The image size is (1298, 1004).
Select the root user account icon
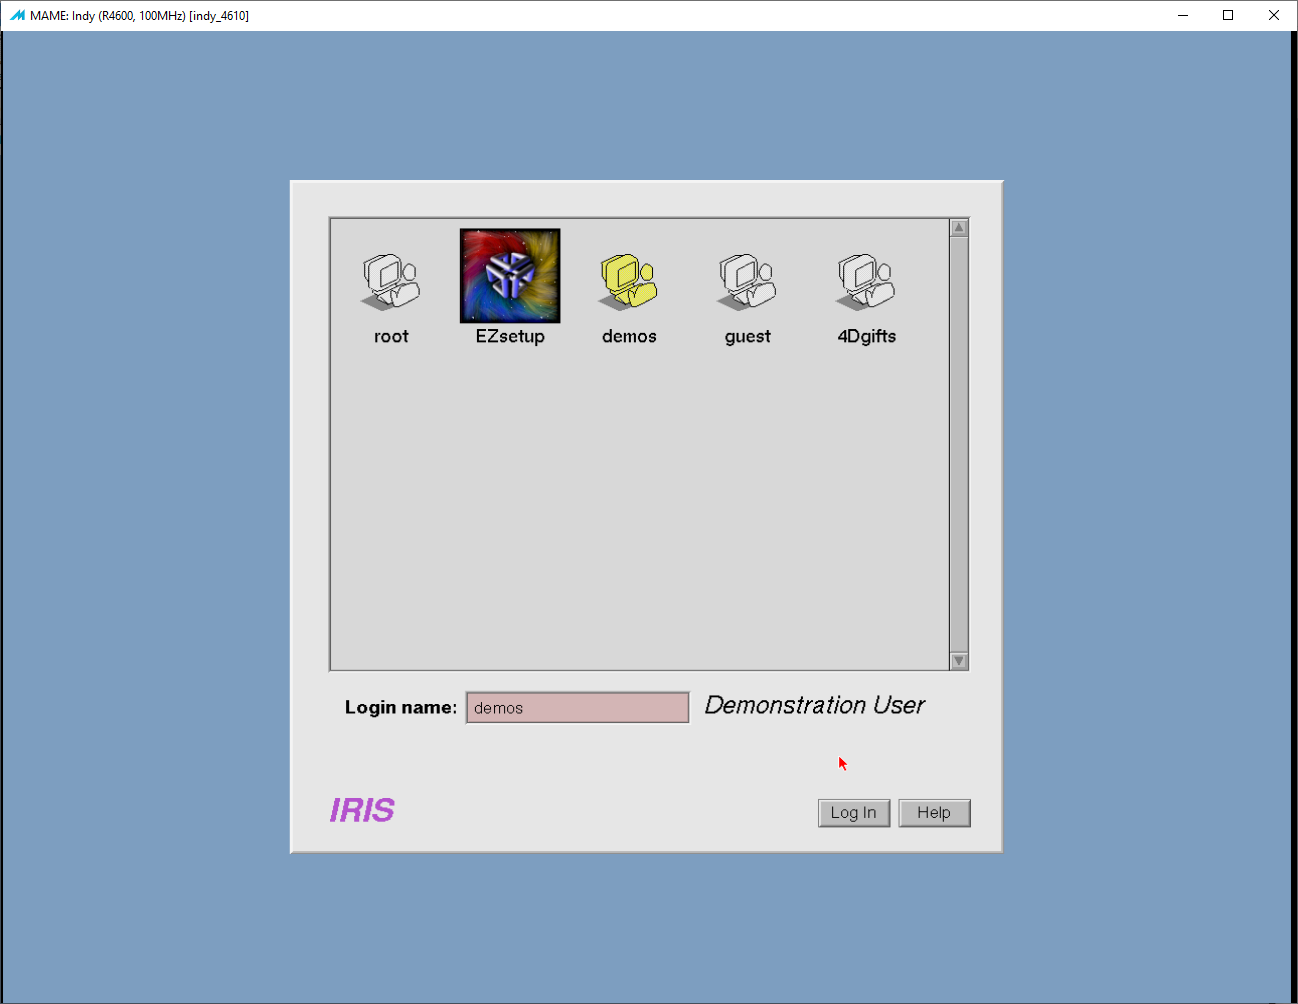click(x=390, y=281)
